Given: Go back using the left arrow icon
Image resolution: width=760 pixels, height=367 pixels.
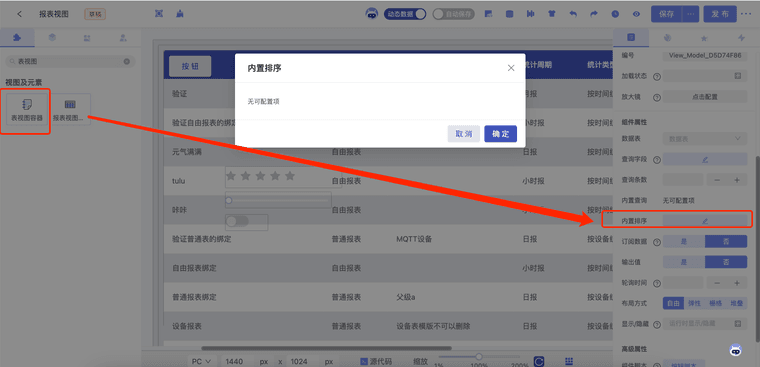Looking at the screenshot, I should click(19, 14).
